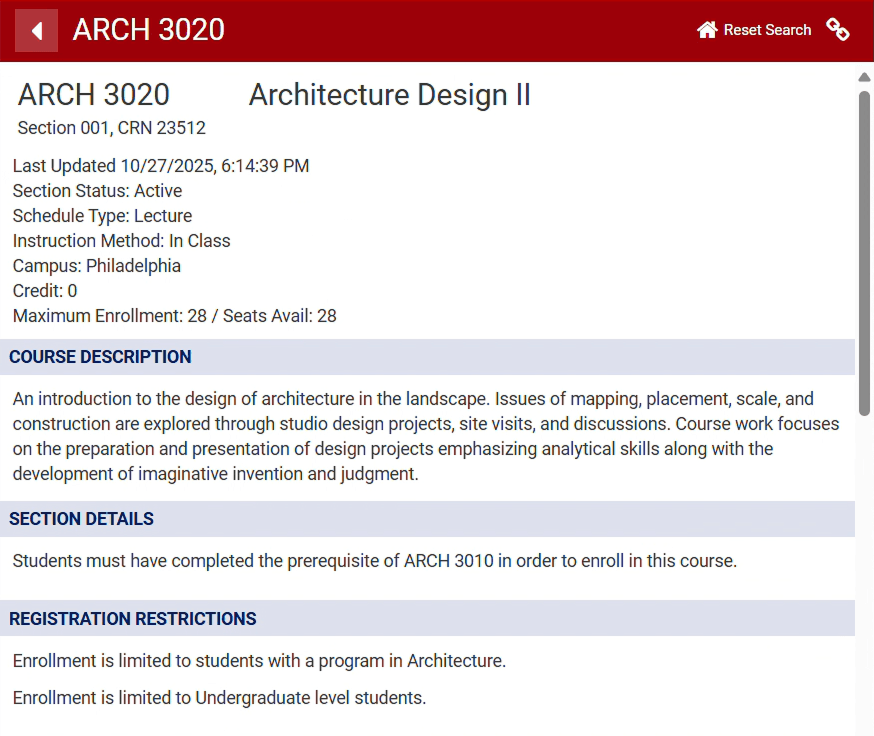874x736 pixels.
Task: Go back using the left arrow button
Action: [x=36, y=31]
